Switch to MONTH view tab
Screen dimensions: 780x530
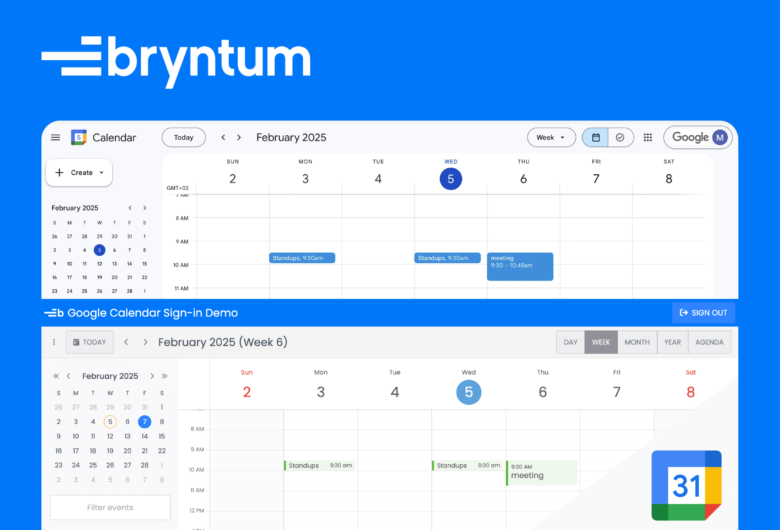pyautogui.click(x=637, y=342)
